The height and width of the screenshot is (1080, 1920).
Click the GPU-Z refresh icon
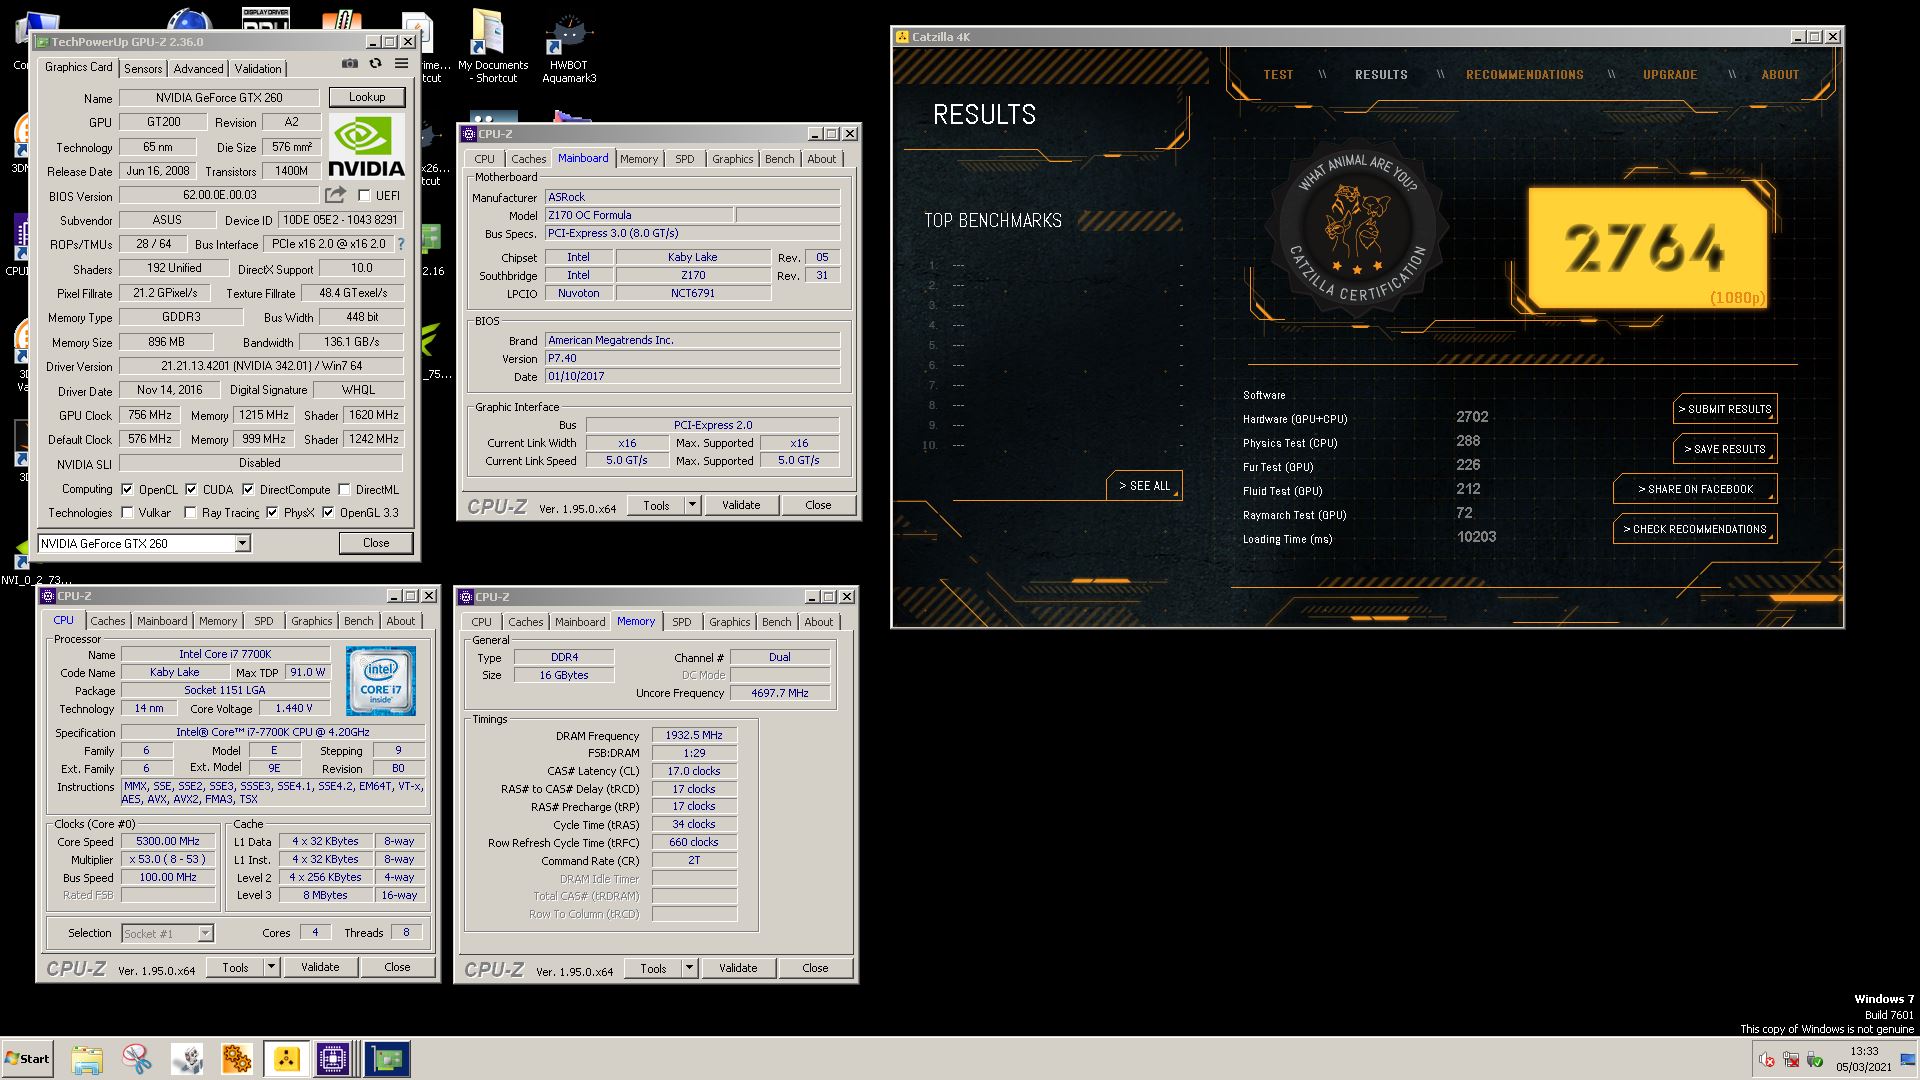(375, 63)
